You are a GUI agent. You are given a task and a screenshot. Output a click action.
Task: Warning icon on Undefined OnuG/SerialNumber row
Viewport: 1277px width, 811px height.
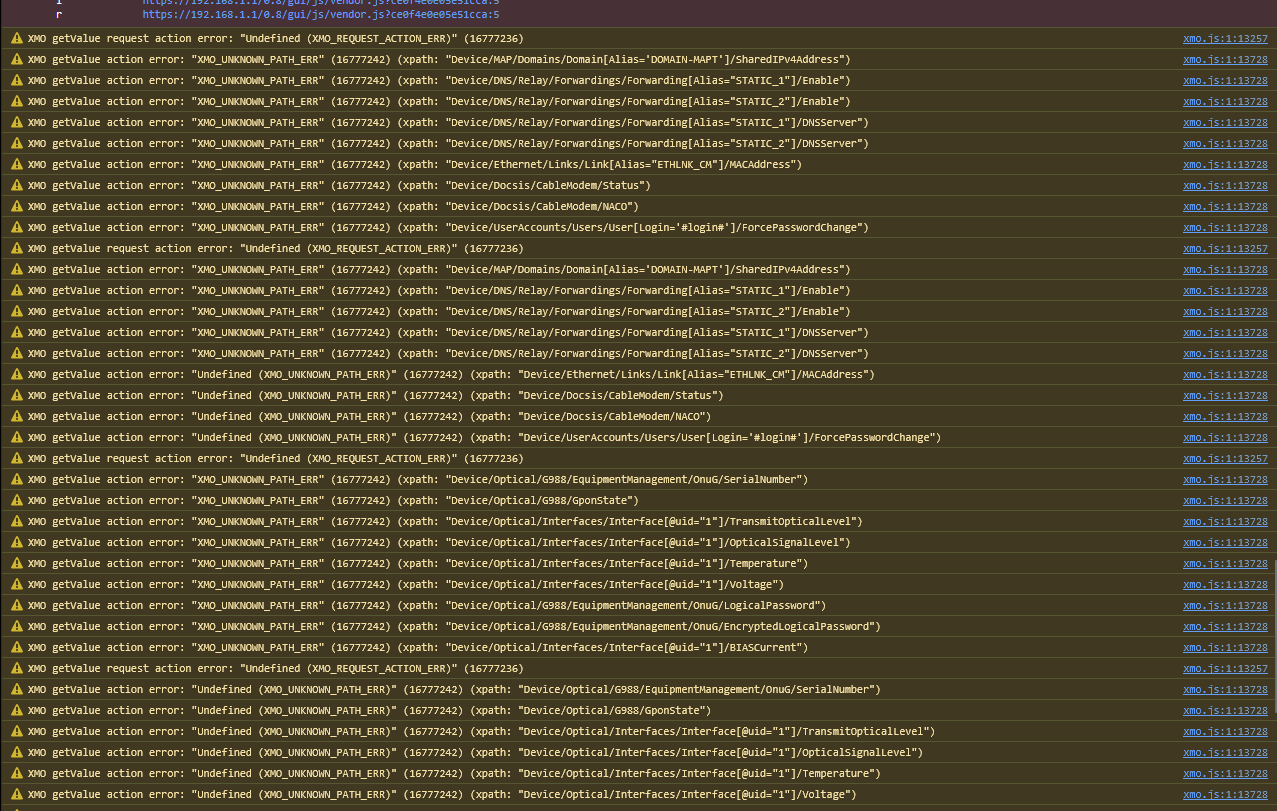click(x=16, y=689)
